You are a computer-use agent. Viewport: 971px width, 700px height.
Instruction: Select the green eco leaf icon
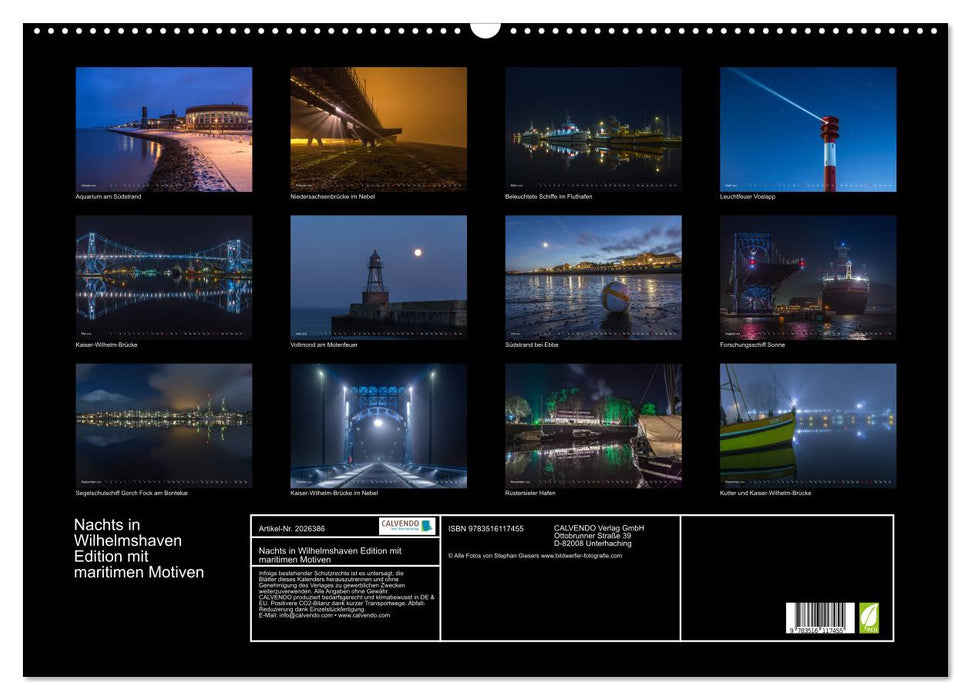click(x=869, y=618)
